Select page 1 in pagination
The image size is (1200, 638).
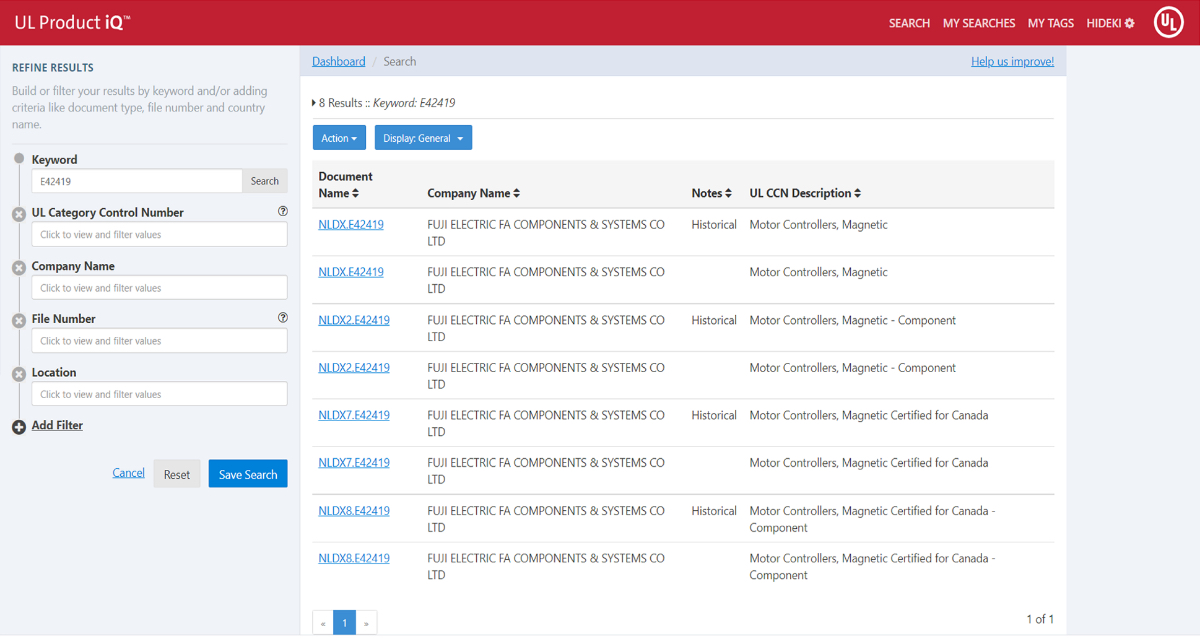[x=344, y=623]
